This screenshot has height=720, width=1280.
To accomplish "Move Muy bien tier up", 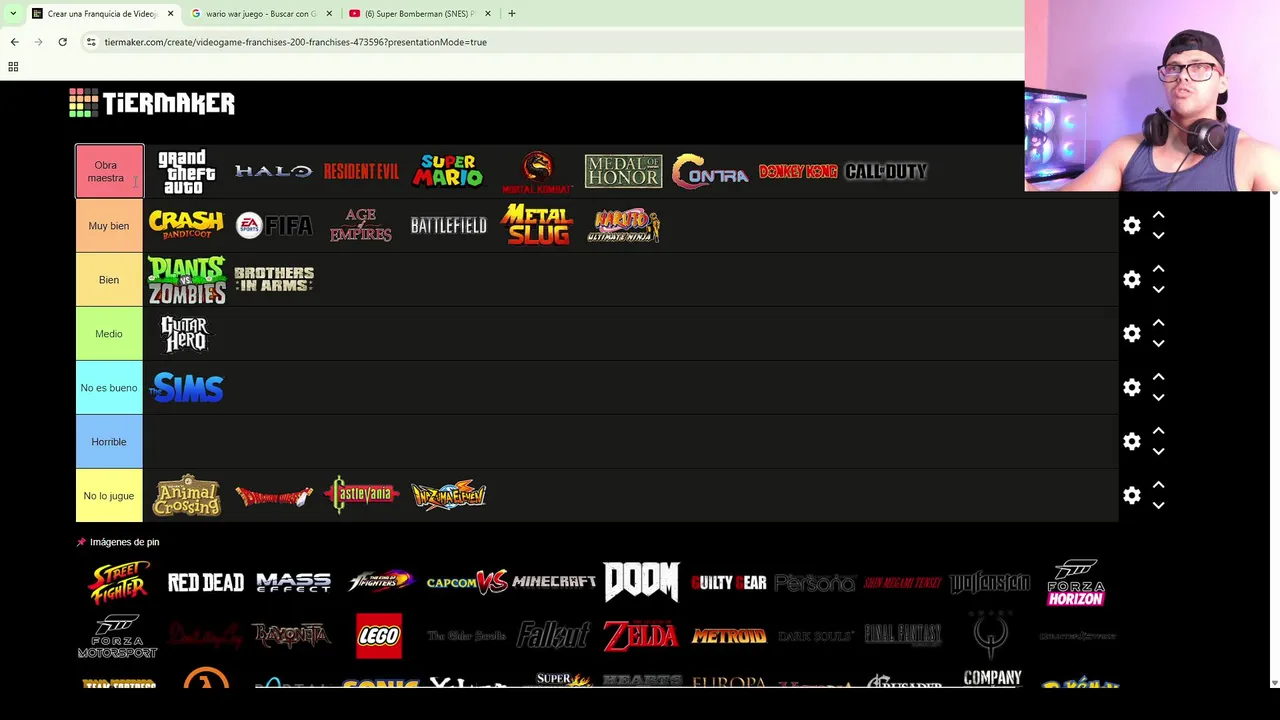I will (x=1158, y=215).
